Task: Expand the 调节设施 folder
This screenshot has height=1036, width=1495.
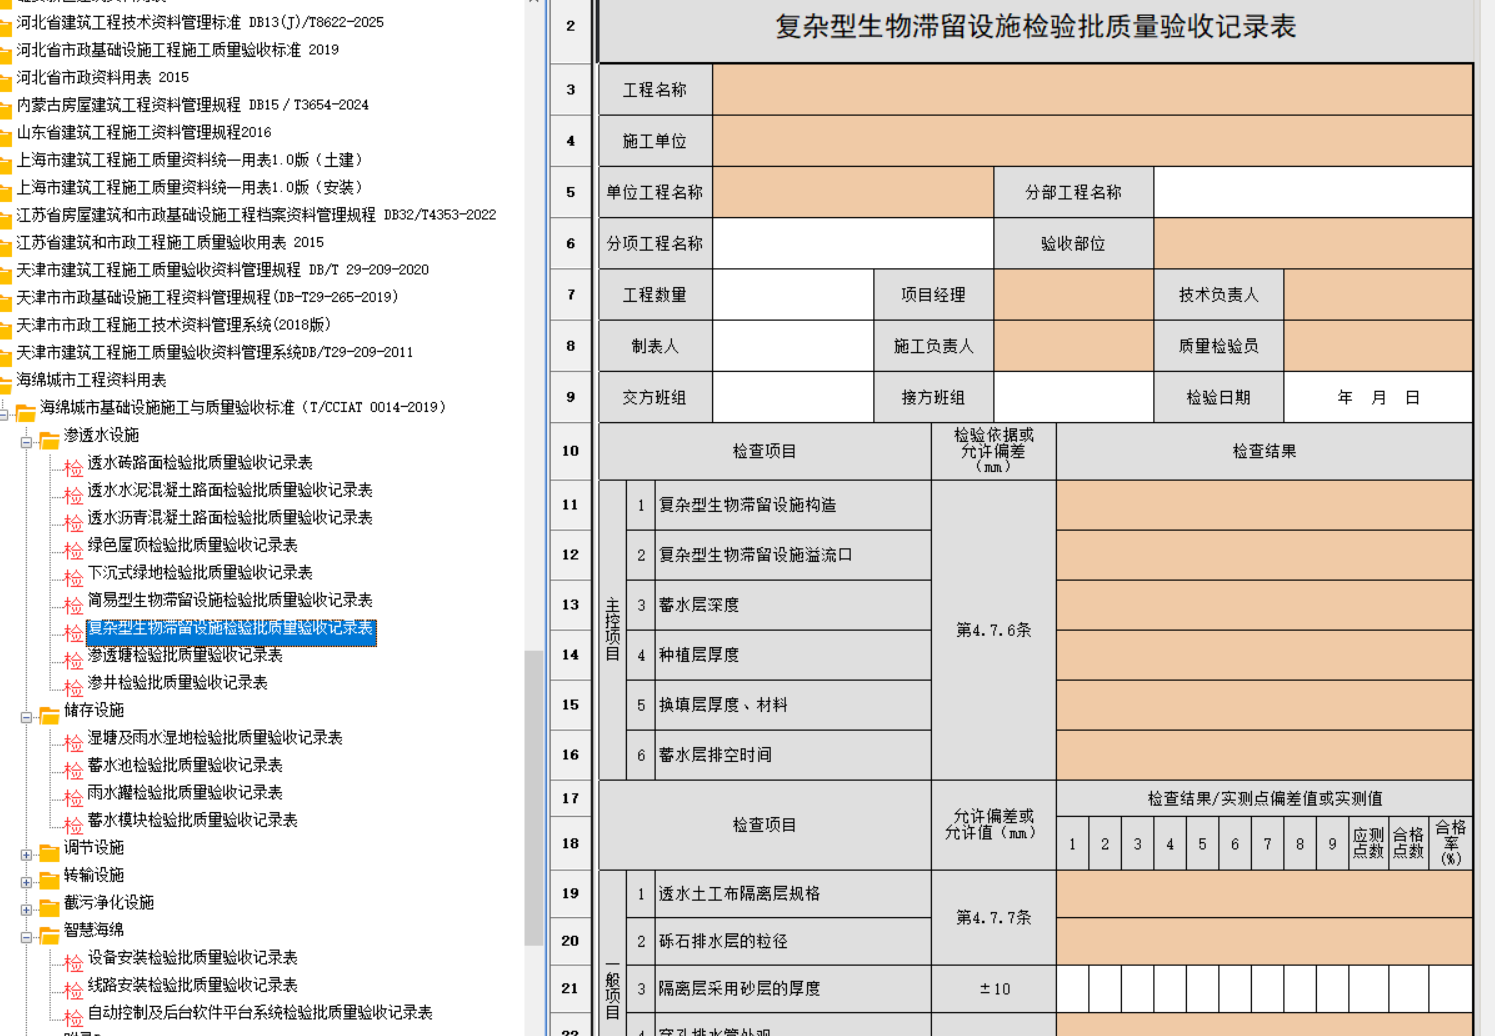Action: coord(26,854)
